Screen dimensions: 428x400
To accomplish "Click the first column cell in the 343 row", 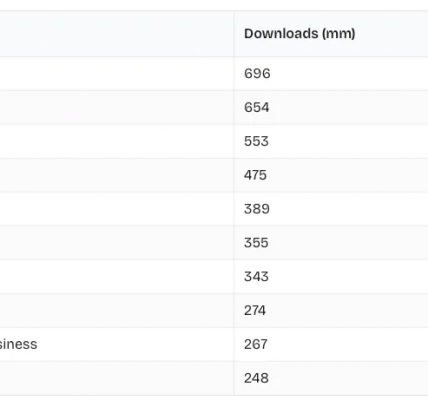I will pos(117,277).
